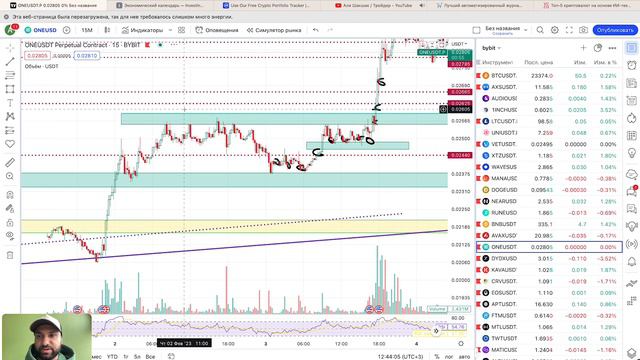This screenshot has height=360, width=640.
Task: Select the ruler measure tool
Action: point(10,162)
